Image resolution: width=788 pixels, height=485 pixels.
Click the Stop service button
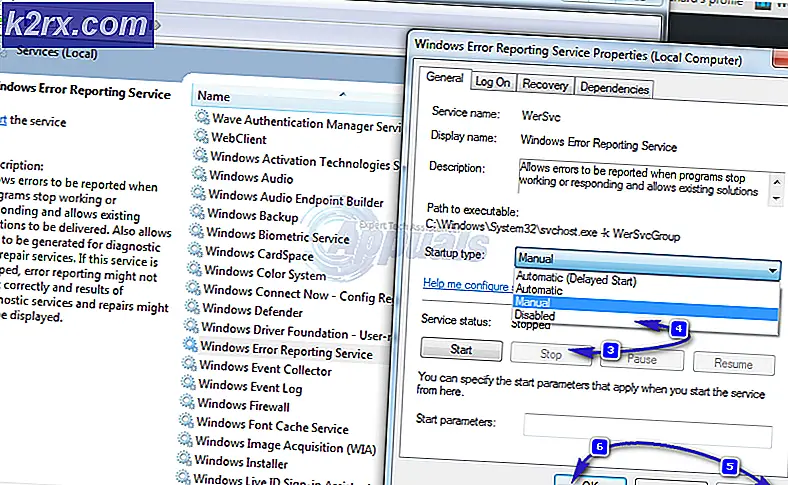(551, 354)
